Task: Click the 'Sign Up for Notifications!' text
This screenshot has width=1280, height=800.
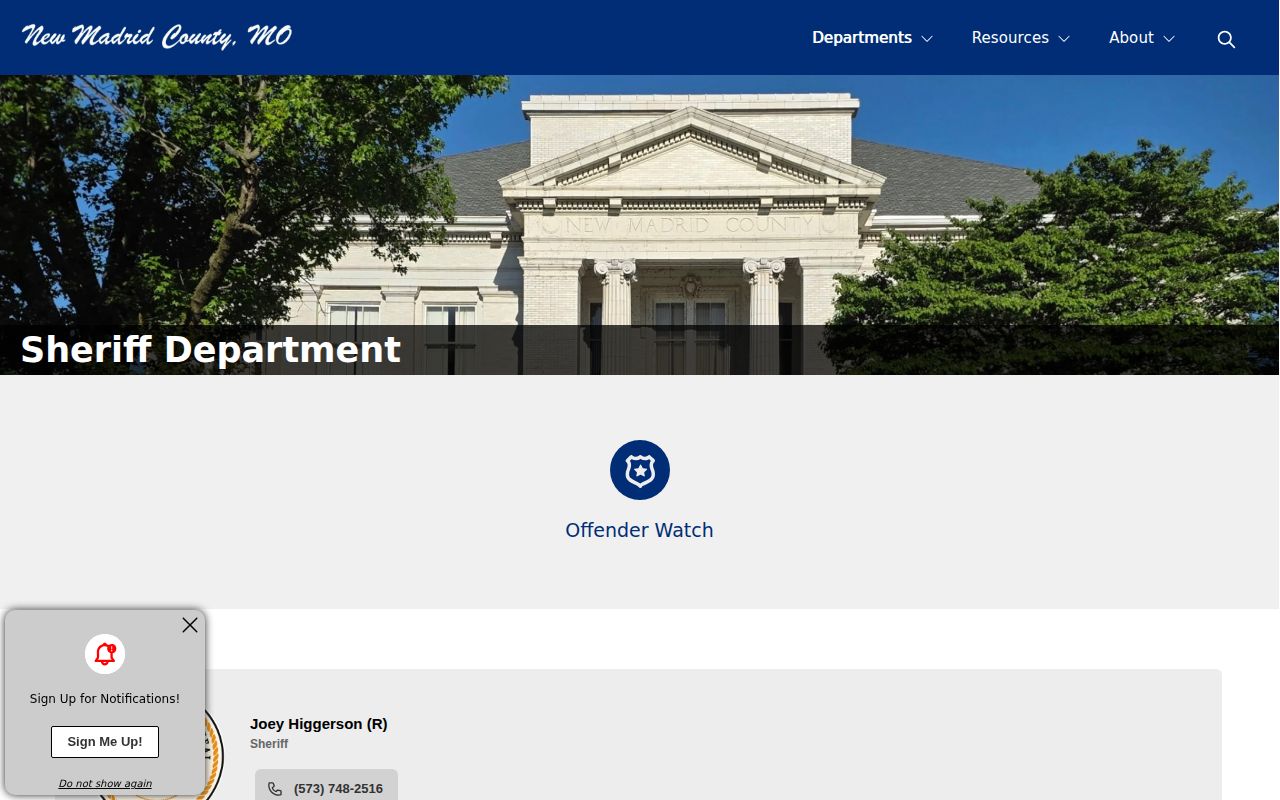Action: pos(105,699)
